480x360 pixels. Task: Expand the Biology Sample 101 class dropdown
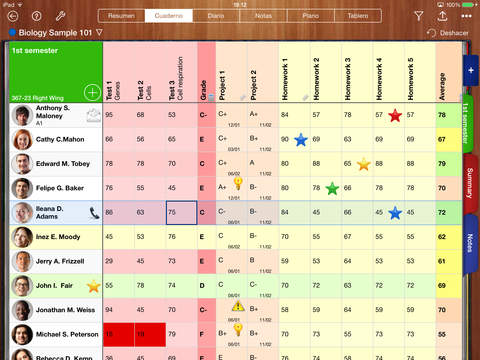(99, 32)
